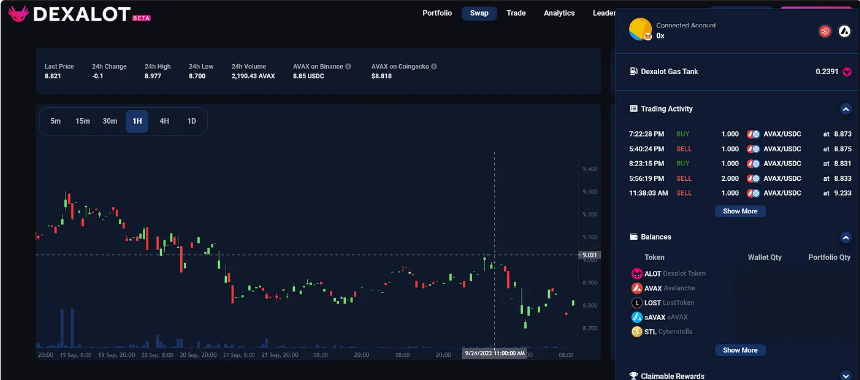Click the 9.021 price label on chart axis

pyautogui.click(x=590, y=255)
